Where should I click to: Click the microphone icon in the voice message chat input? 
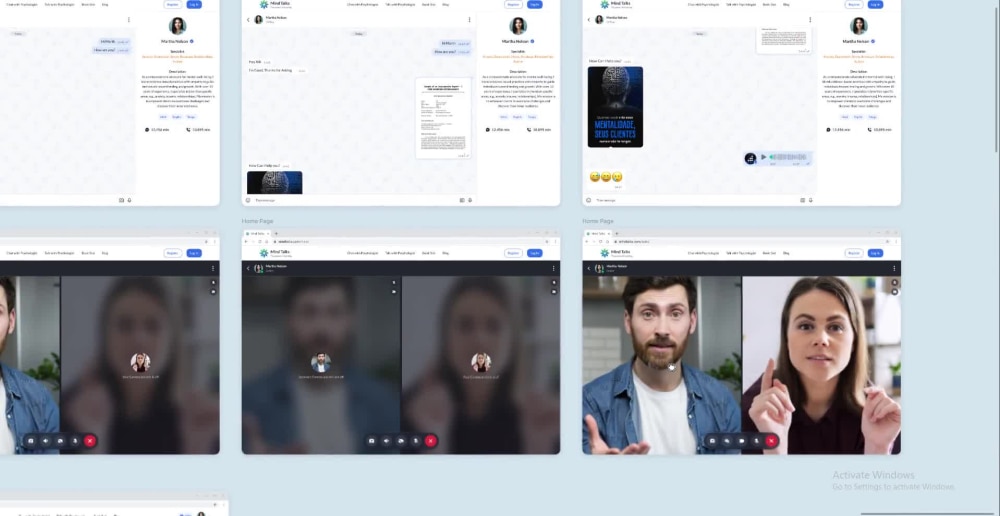811,200
